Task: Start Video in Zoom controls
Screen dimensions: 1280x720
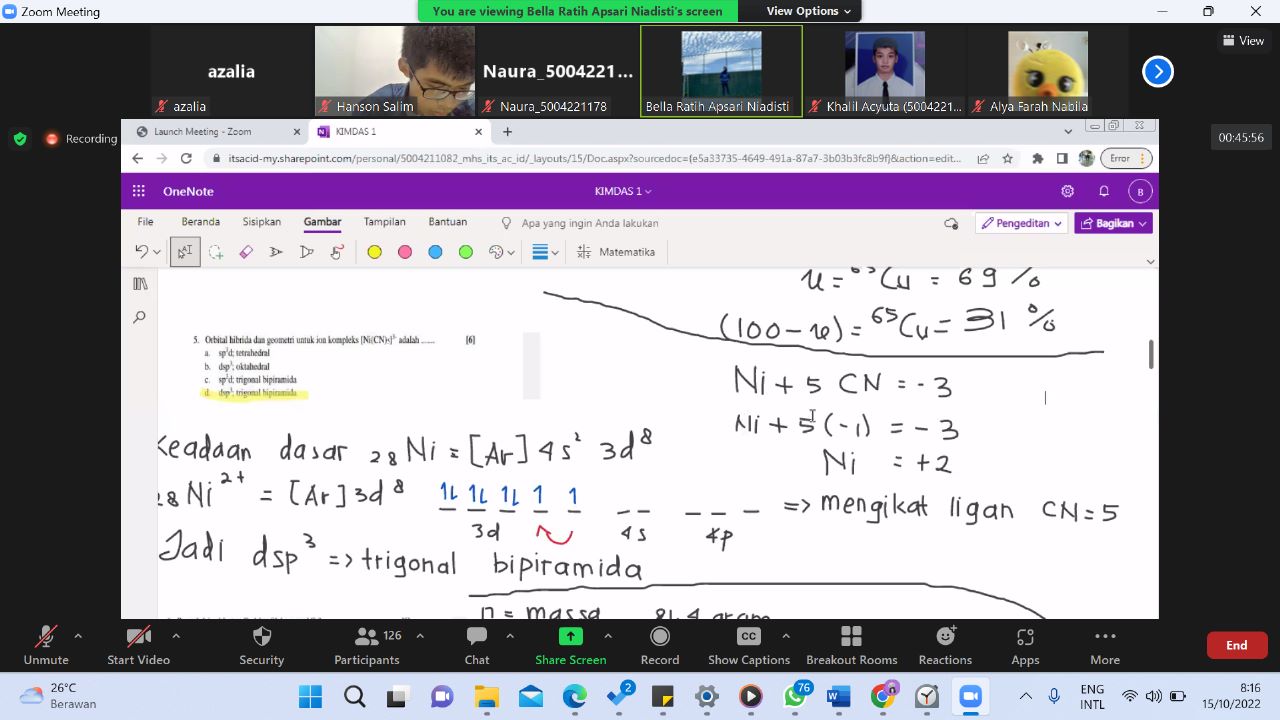Action: click(x=138, y=645)
